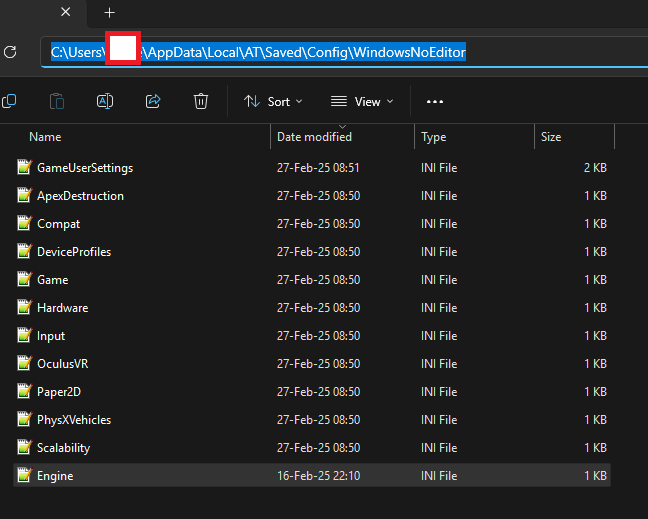Image resolution: width=648 pixels, height=519 pixels.
Task: Click the Copy icon in toolbar
Action: (9, 101)
